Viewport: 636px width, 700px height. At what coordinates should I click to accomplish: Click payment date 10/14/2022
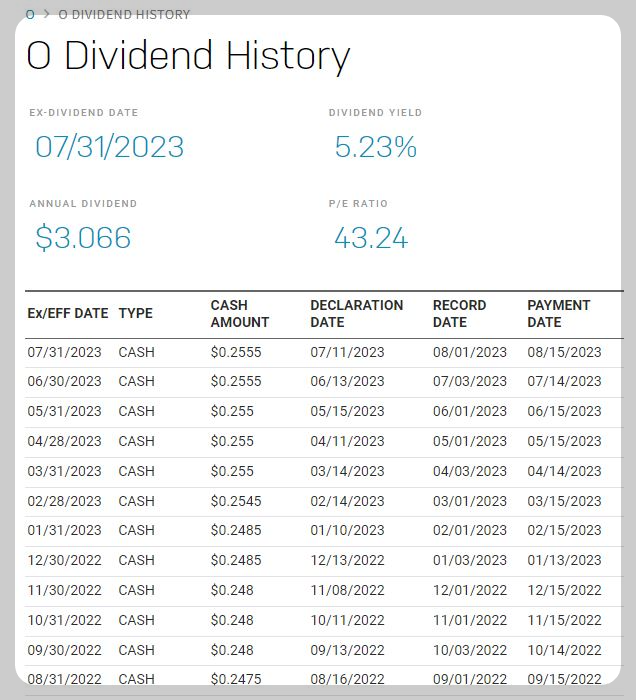coord(565,650)
